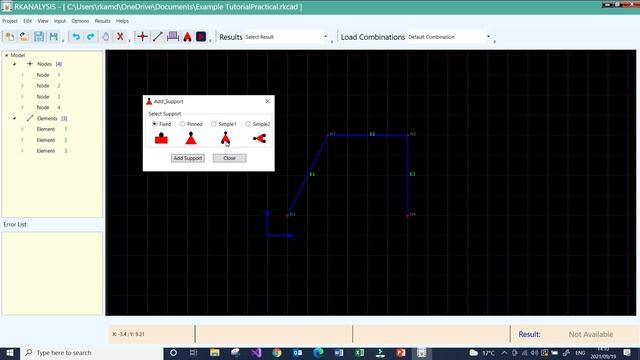This screenshot has width=640, height=360.
Task: Collapse the Nodes tree group
Action: pyautogui.click(x=15, y=64)
